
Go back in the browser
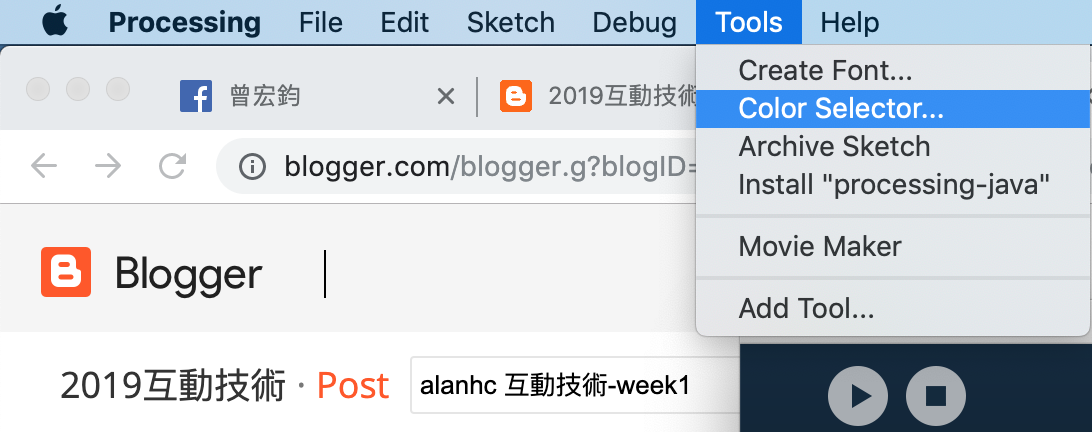[x=44, y=167]
